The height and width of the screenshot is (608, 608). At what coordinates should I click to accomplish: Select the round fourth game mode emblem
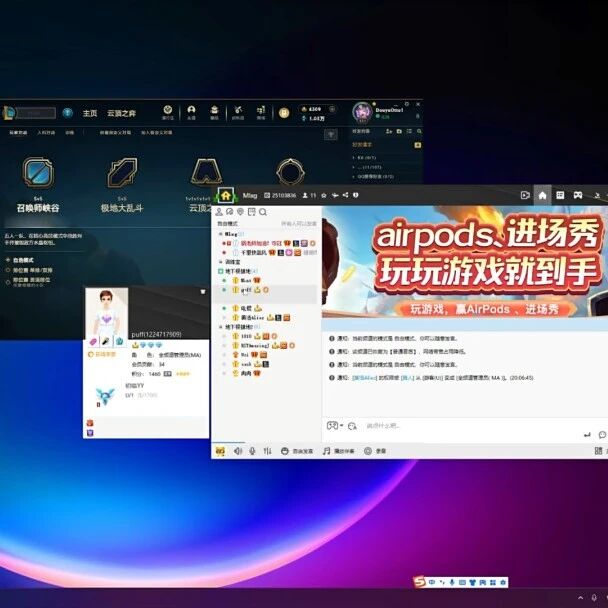click(x=290, y=172)
